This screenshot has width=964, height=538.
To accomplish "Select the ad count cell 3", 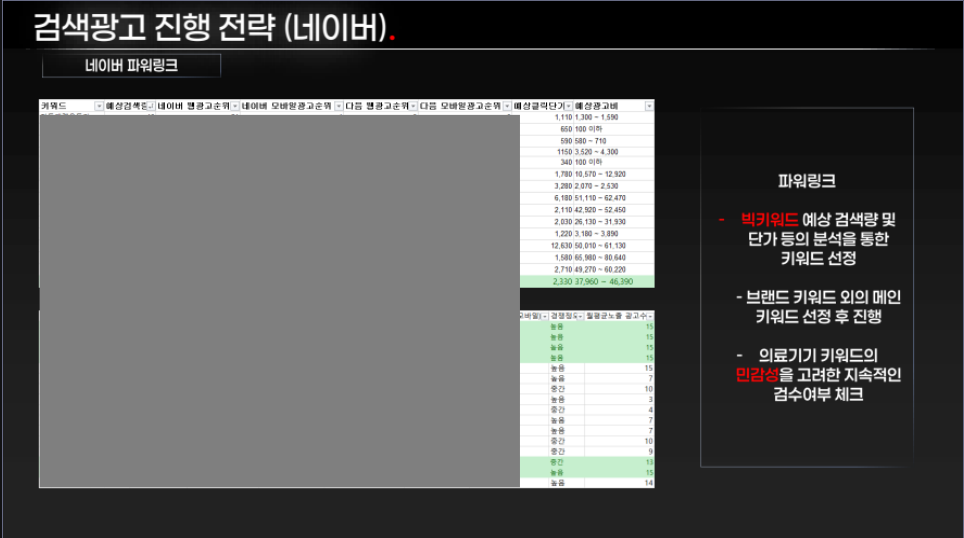I will click(650, 400).
